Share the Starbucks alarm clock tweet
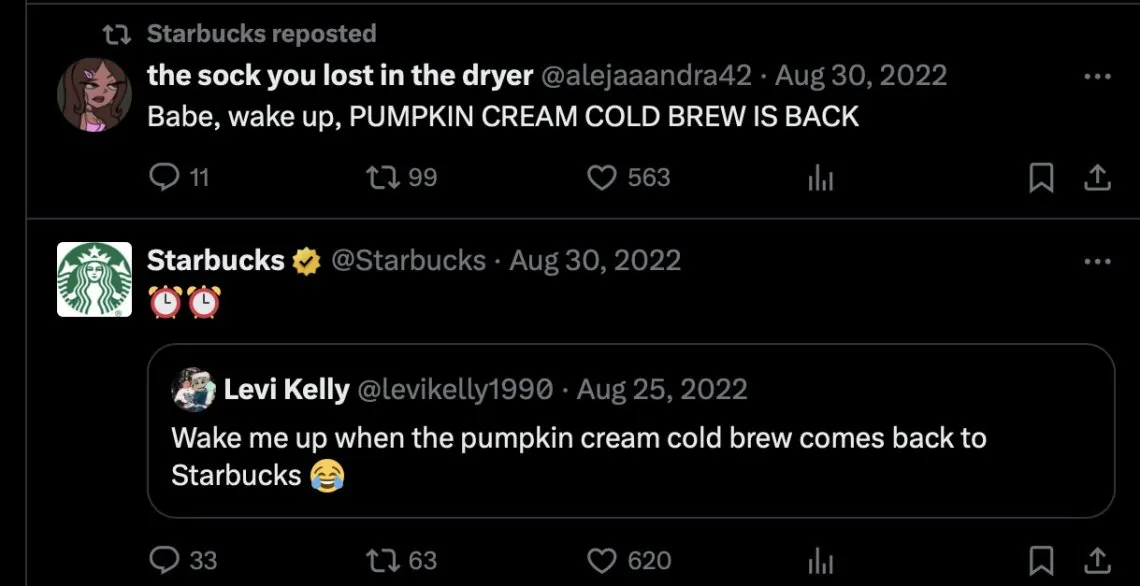This screenshot has height=586, width=1140. tap(1097, 561)
